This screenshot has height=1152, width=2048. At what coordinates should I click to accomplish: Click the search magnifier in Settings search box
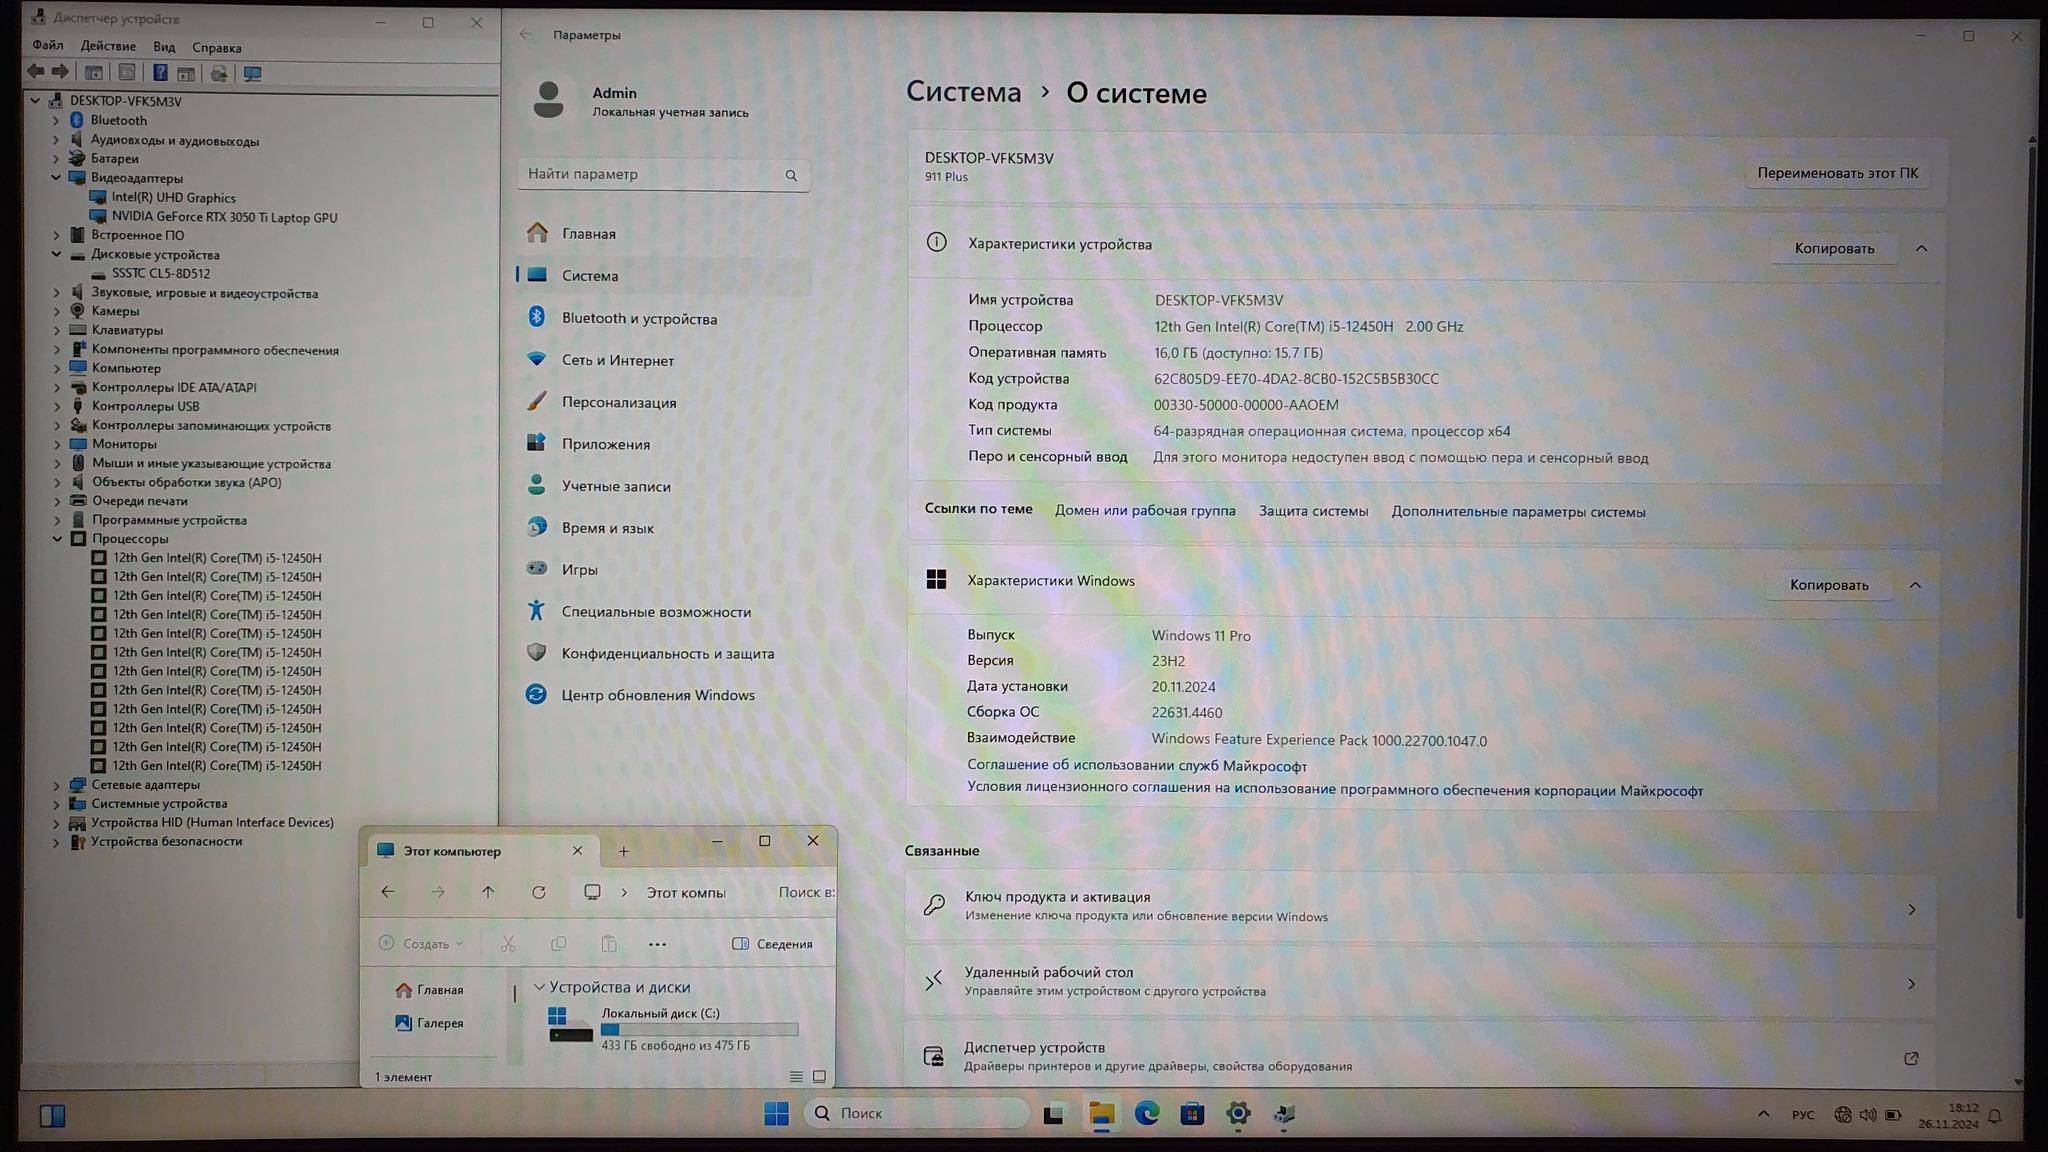coord(791,175)
